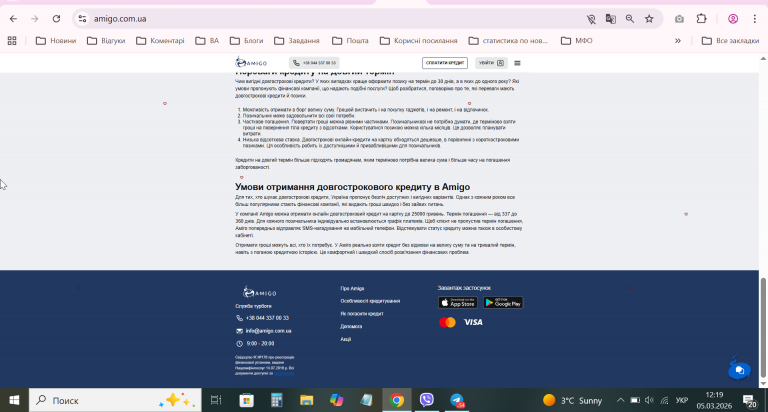The width and height of the screenshot is (768, 412).
Task: Click the App Store download badge
Action: (457, 303)
